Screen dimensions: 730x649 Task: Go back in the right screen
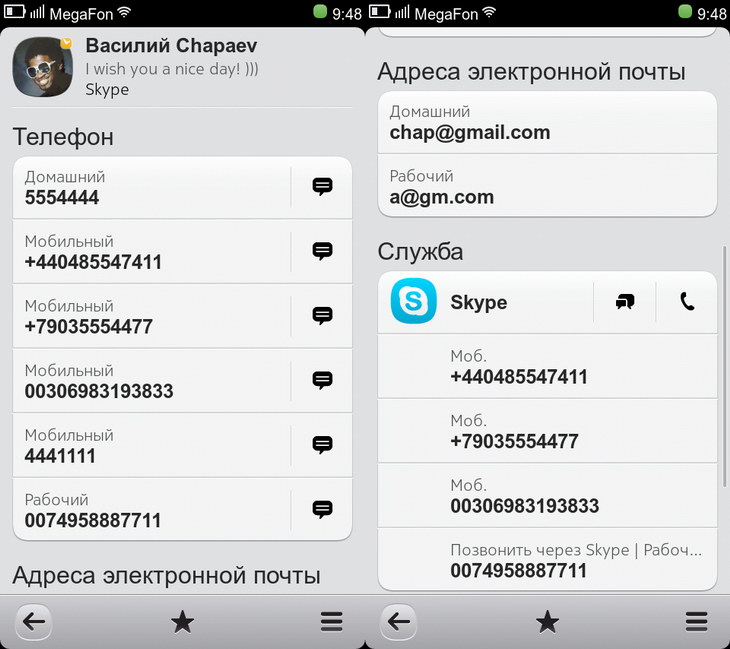pyautogui.click(x=399, y=621)
